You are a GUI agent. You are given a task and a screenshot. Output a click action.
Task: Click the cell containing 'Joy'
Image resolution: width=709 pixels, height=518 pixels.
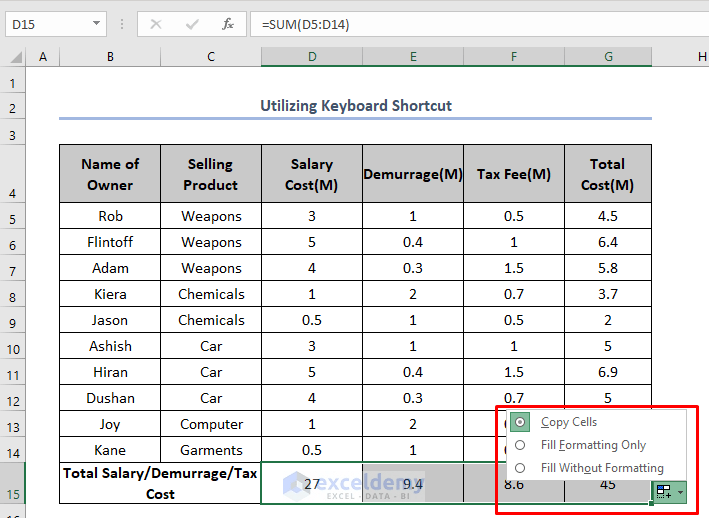pos(110,424)
